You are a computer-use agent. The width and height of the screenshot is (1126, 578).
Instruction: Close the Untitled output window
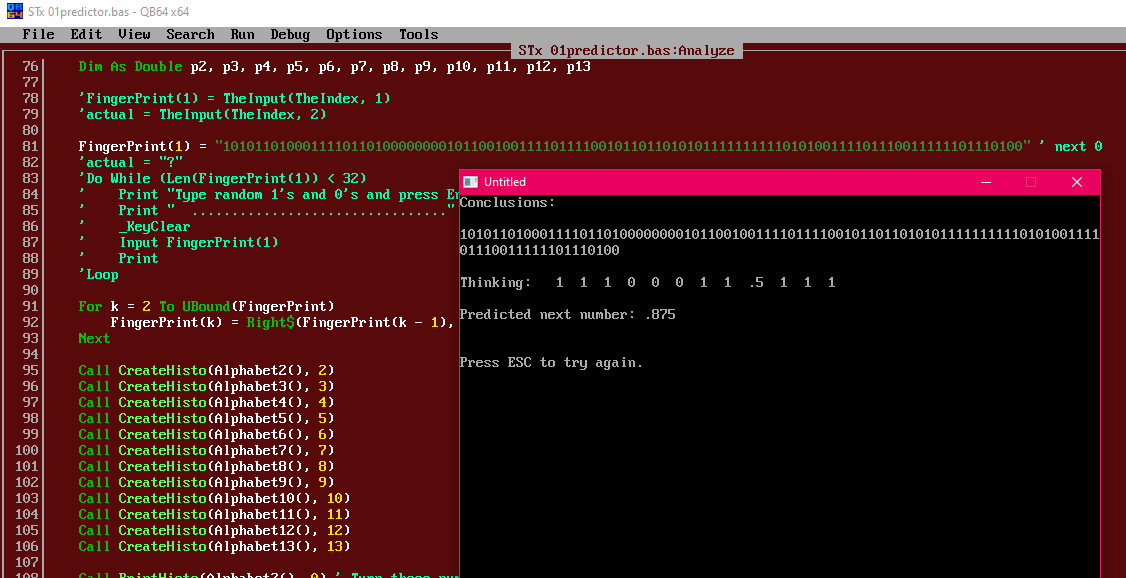tap(1076, 182)
